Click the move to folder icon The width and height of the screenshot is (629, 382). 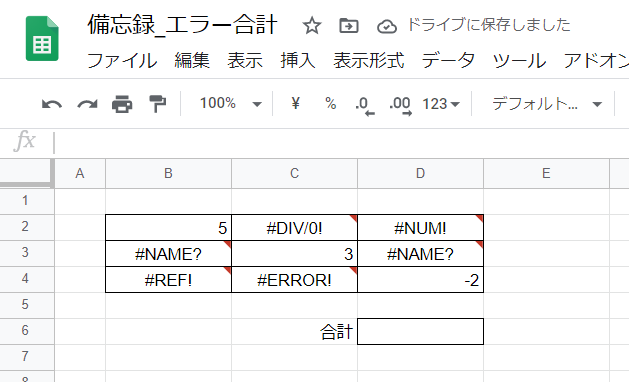tap(349, 26)
